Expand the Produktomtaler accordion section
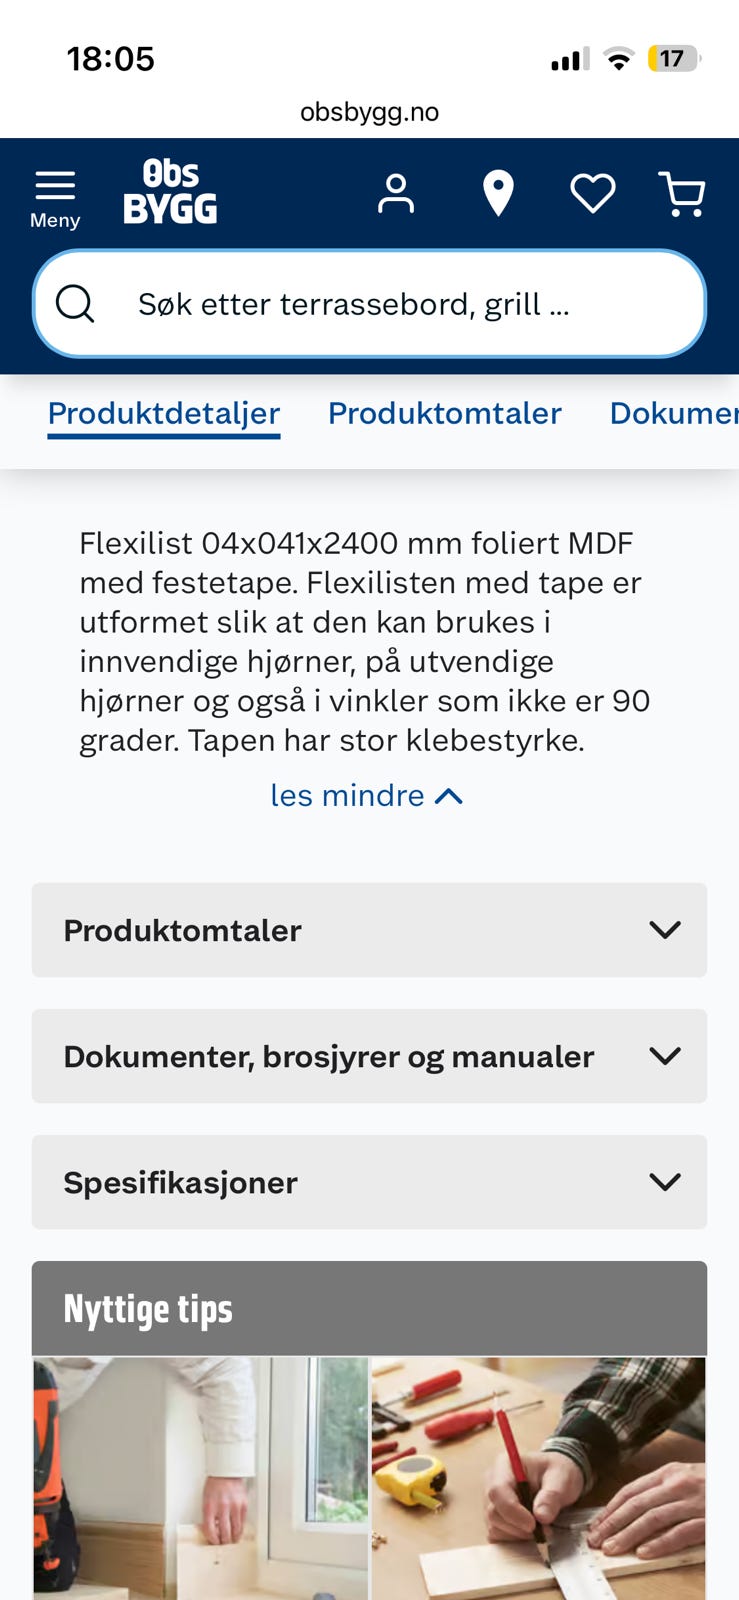The height and width of the screenshot is (1600, 739). (369, 930)
